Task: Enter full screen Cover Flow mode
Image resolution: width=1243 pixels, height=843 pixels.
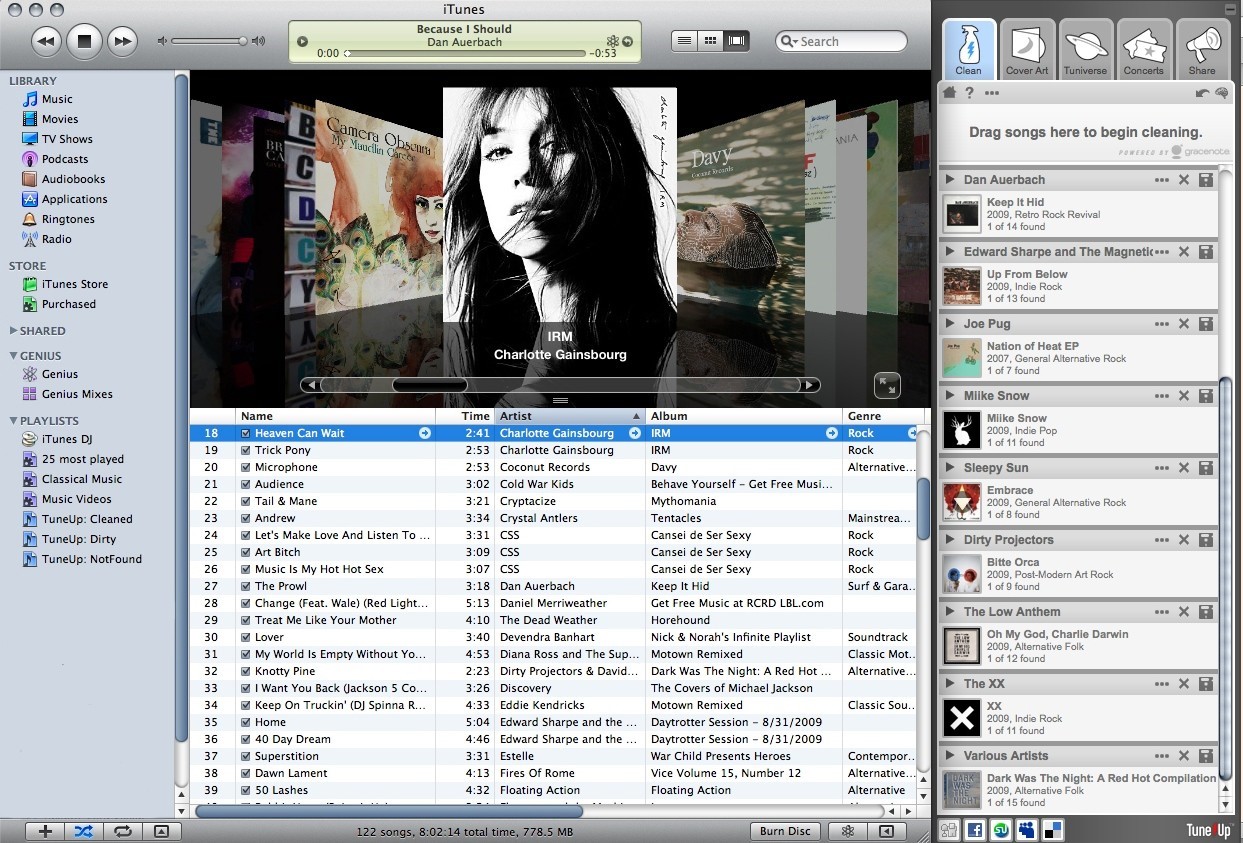Action: click(887, 385)
